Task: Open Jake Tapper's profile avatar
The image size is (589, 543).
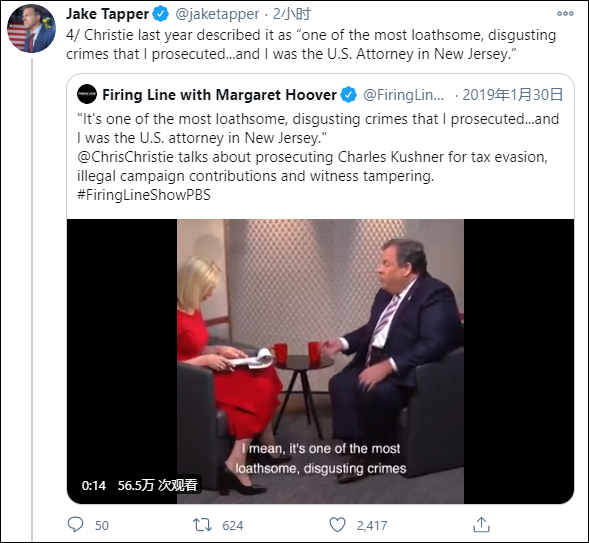Action: point(32,29)
